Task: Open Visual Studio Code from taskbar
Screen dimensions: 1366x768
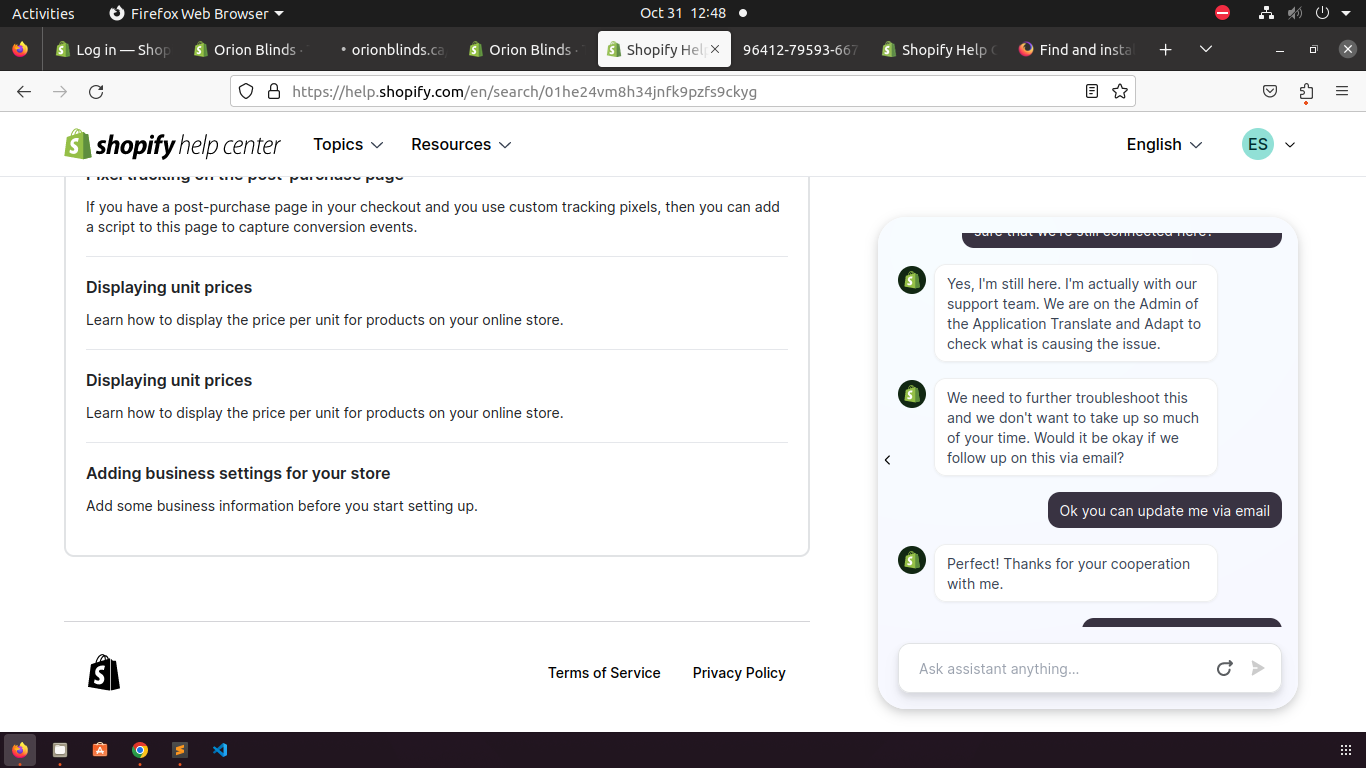Action: click(220, 750)
